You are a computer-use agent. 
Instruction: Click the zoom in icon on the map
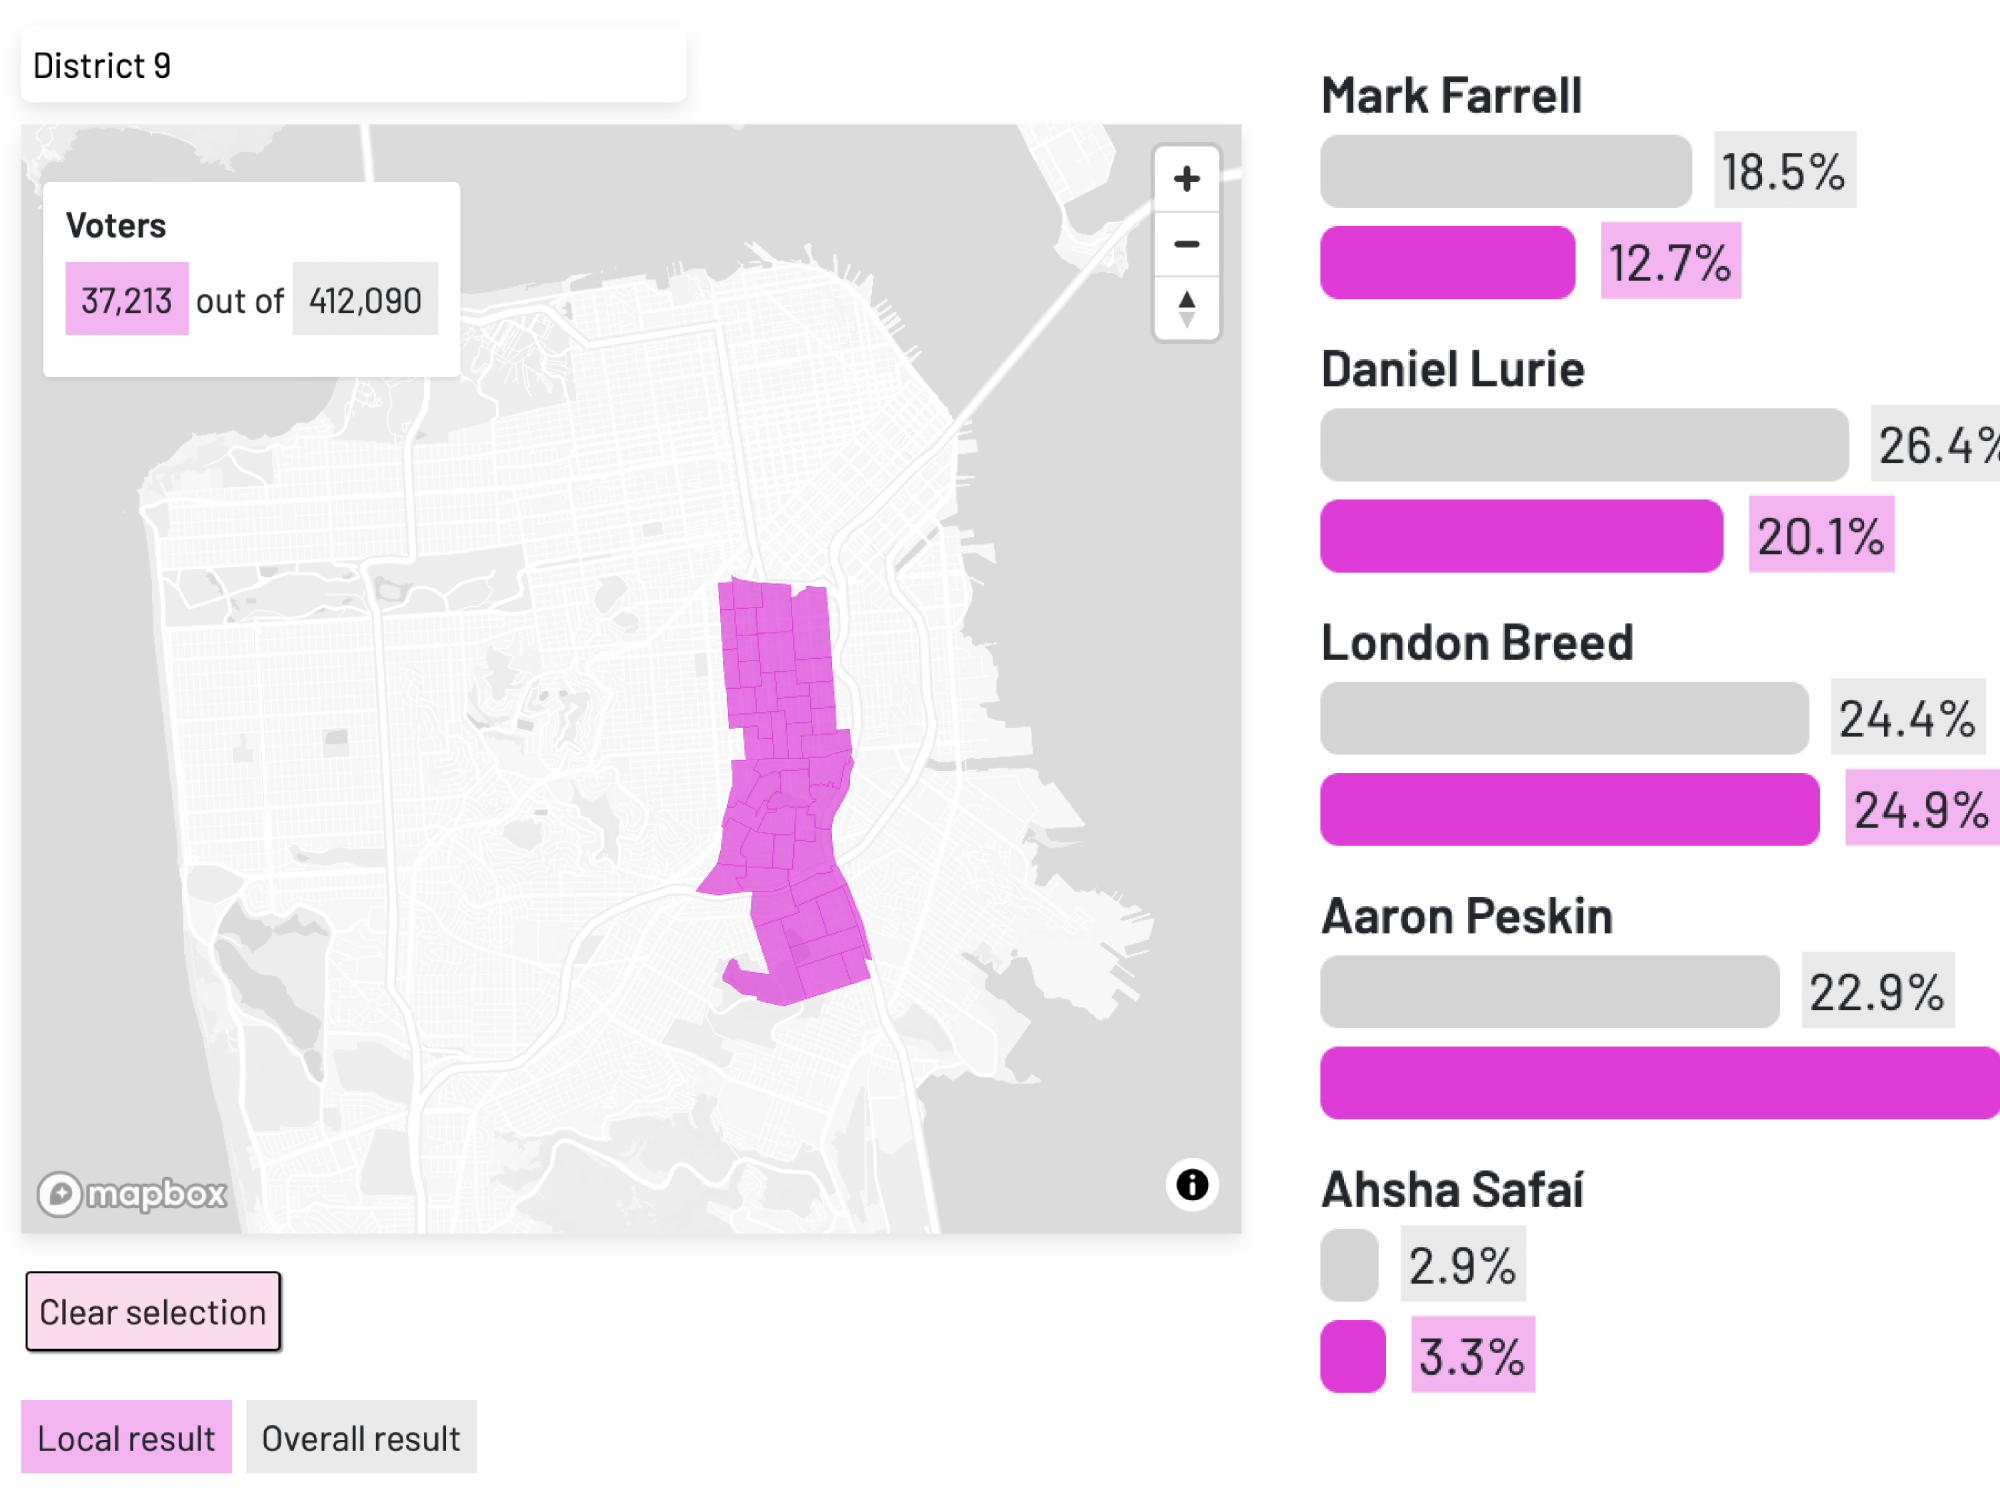[x=1188, y=178]
